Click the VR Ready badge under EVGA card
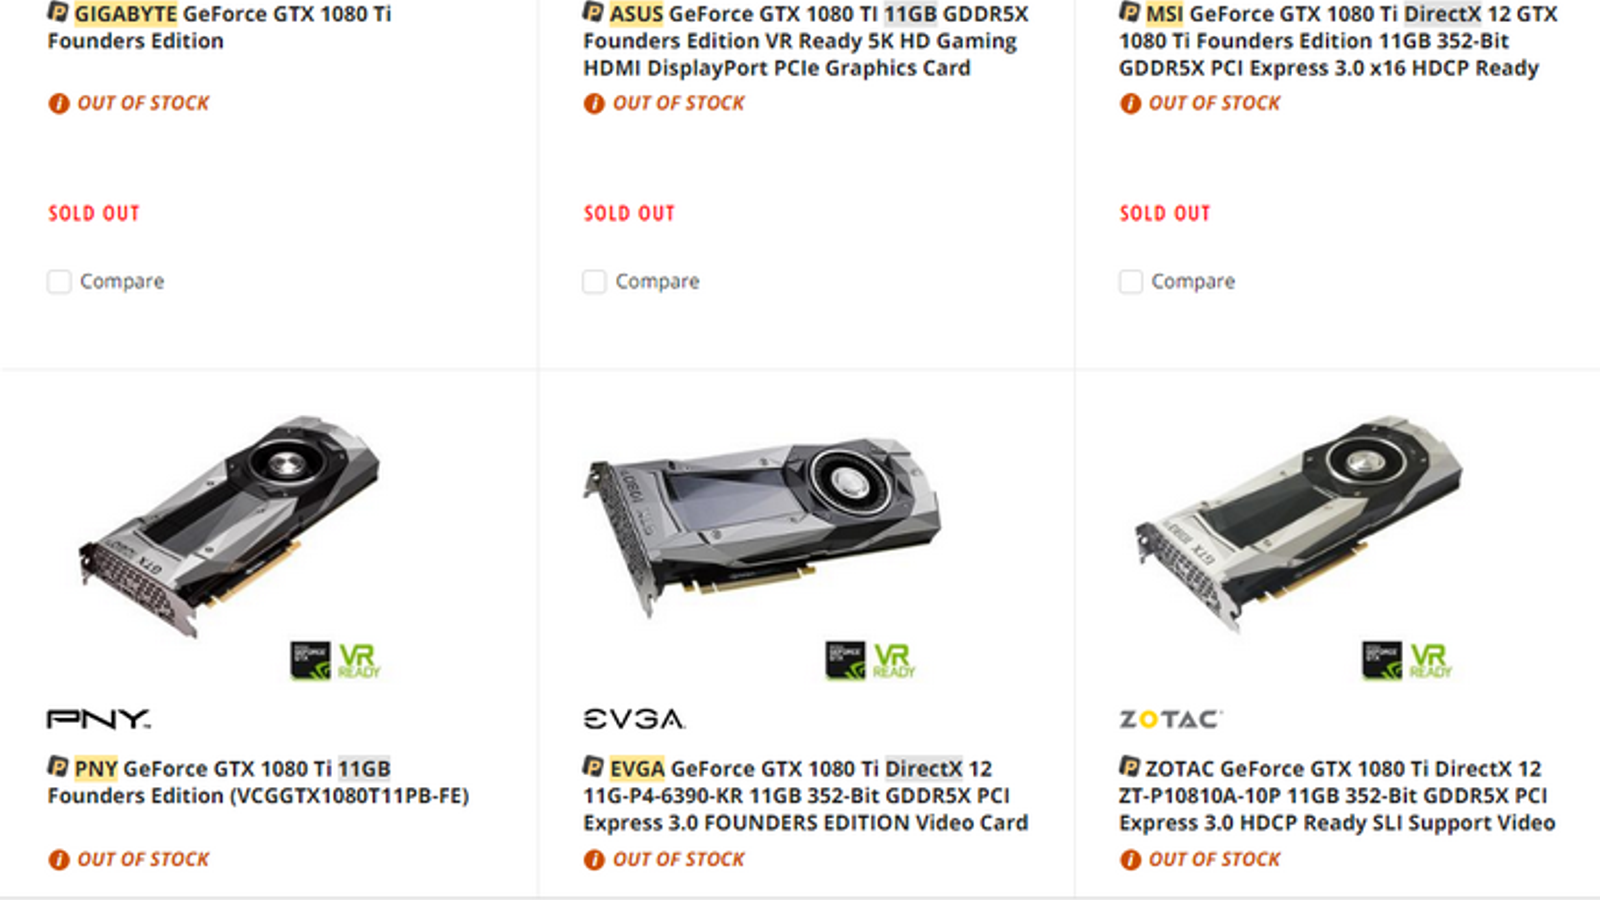1600x900 pixels. point(893,661)
